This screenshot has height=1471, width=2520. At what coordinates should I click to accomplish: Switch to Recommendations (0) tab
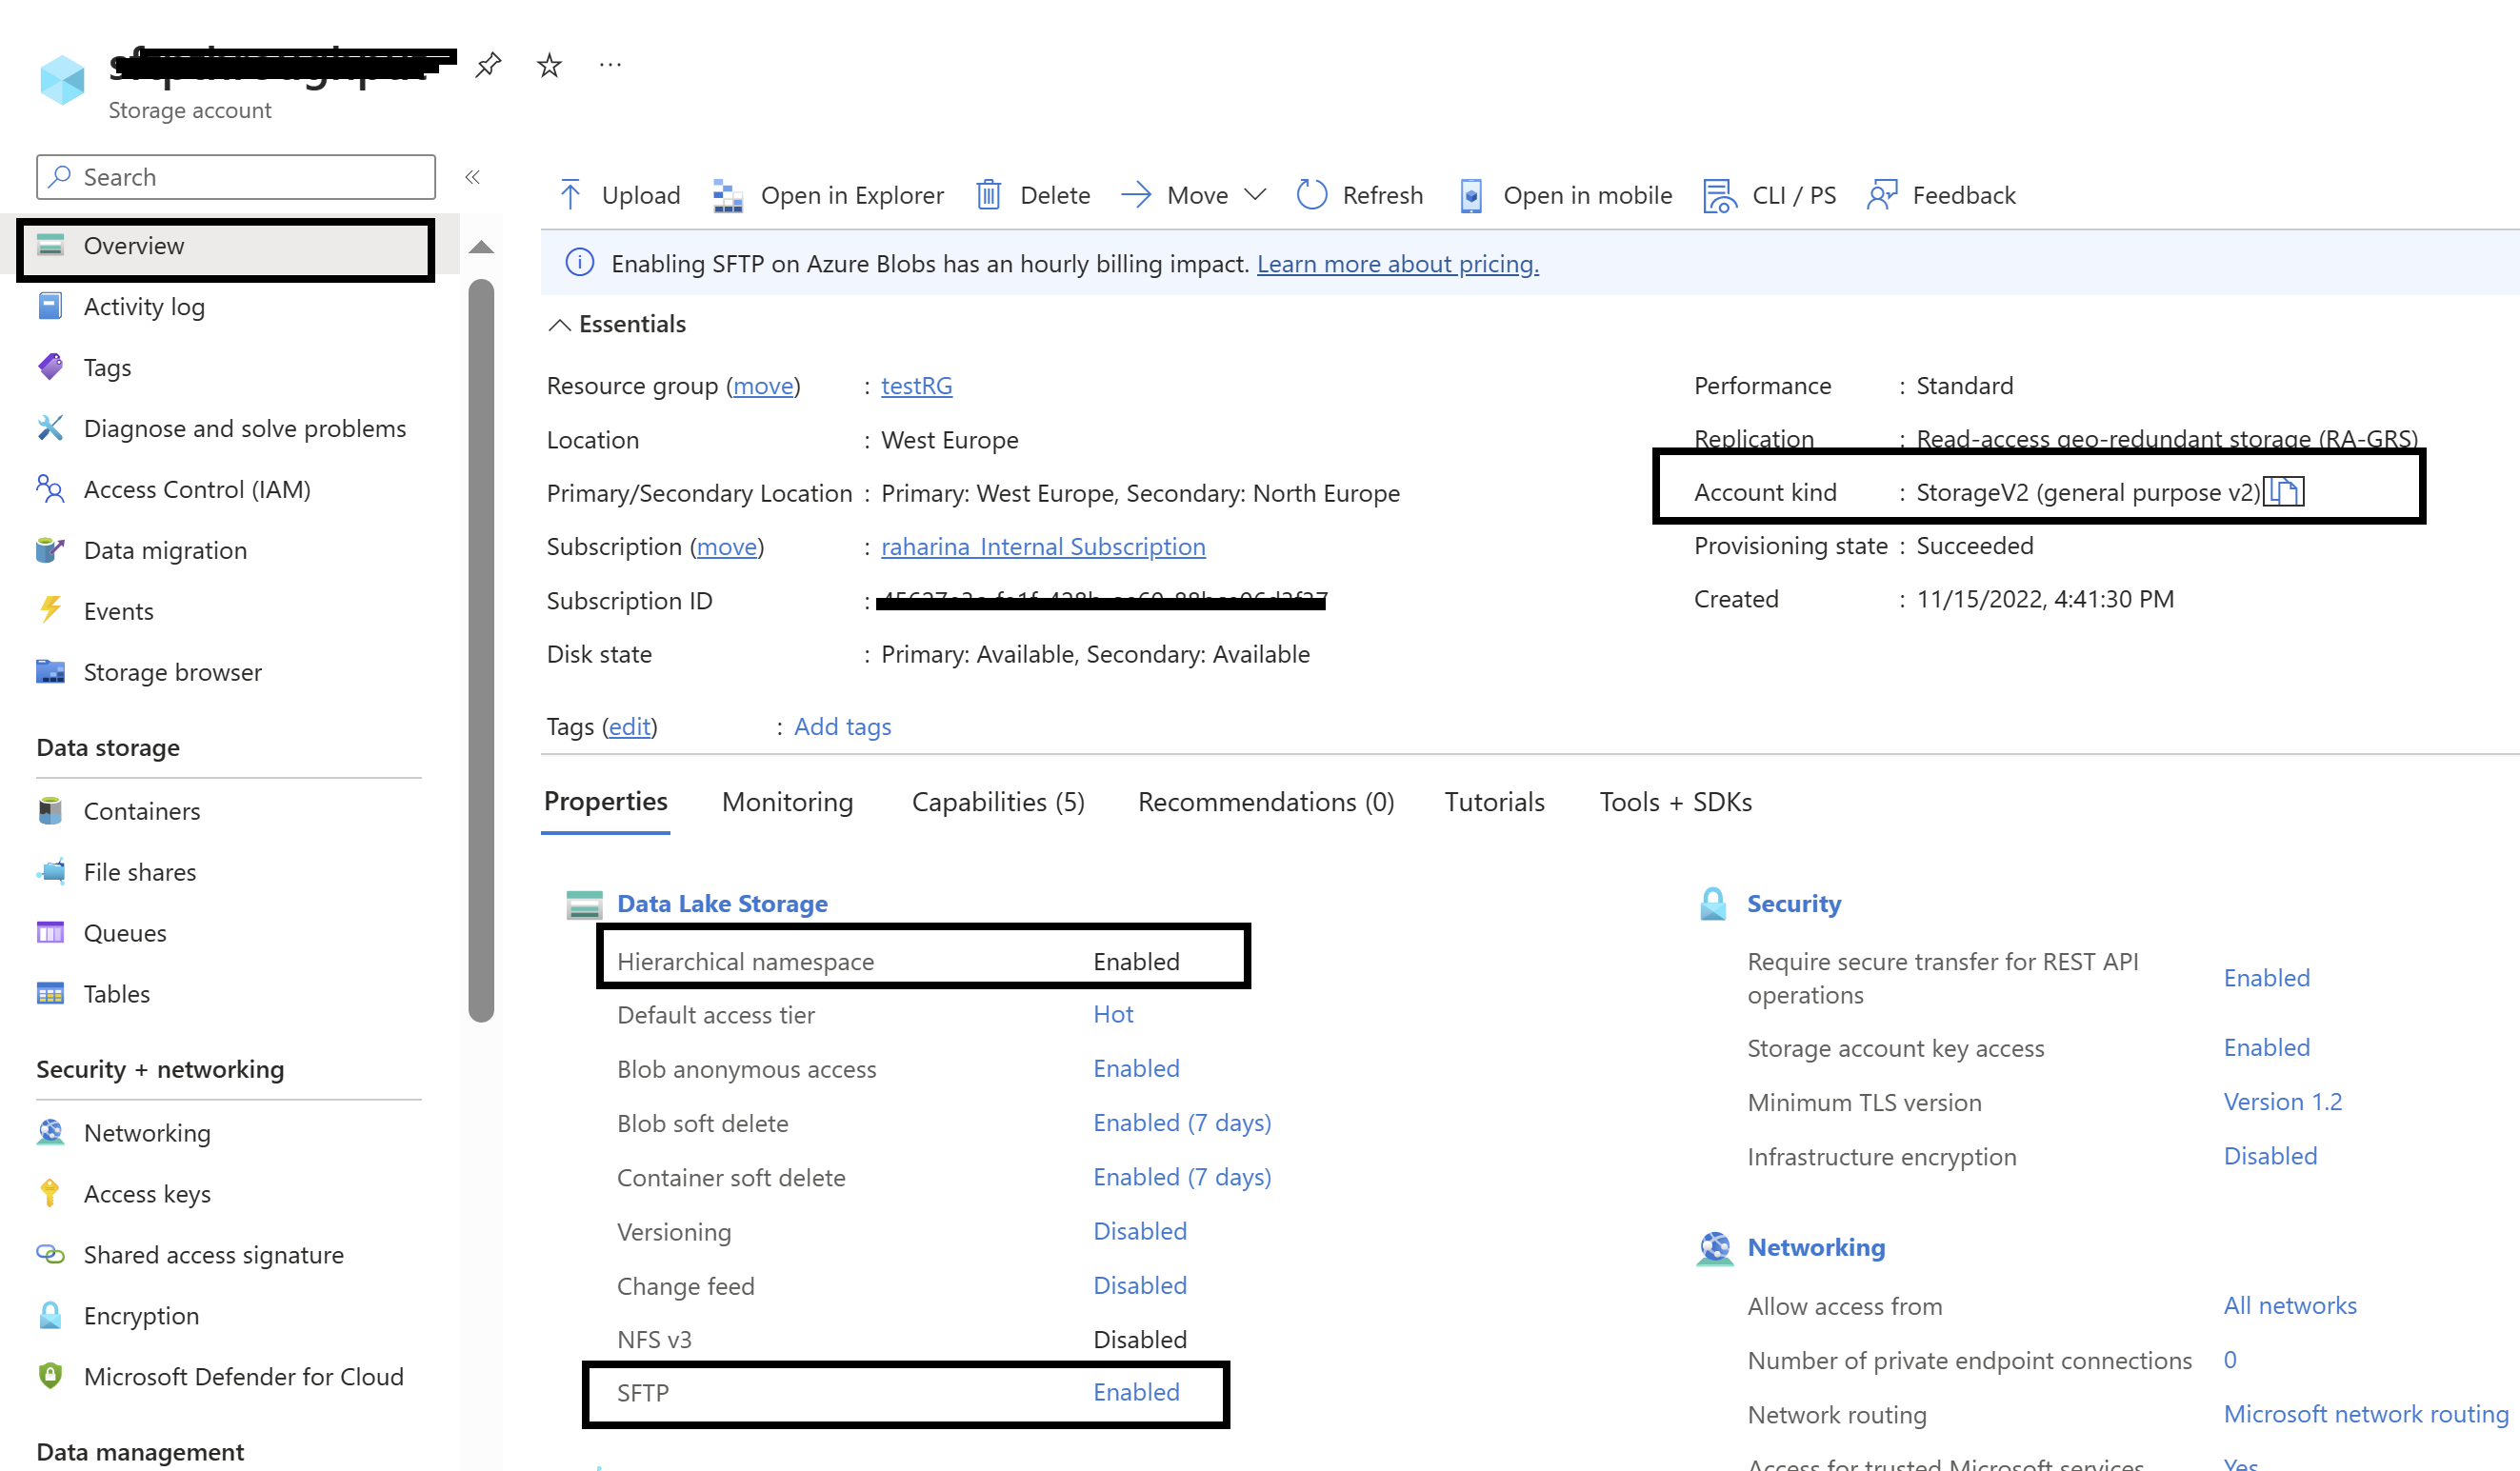1266,802
